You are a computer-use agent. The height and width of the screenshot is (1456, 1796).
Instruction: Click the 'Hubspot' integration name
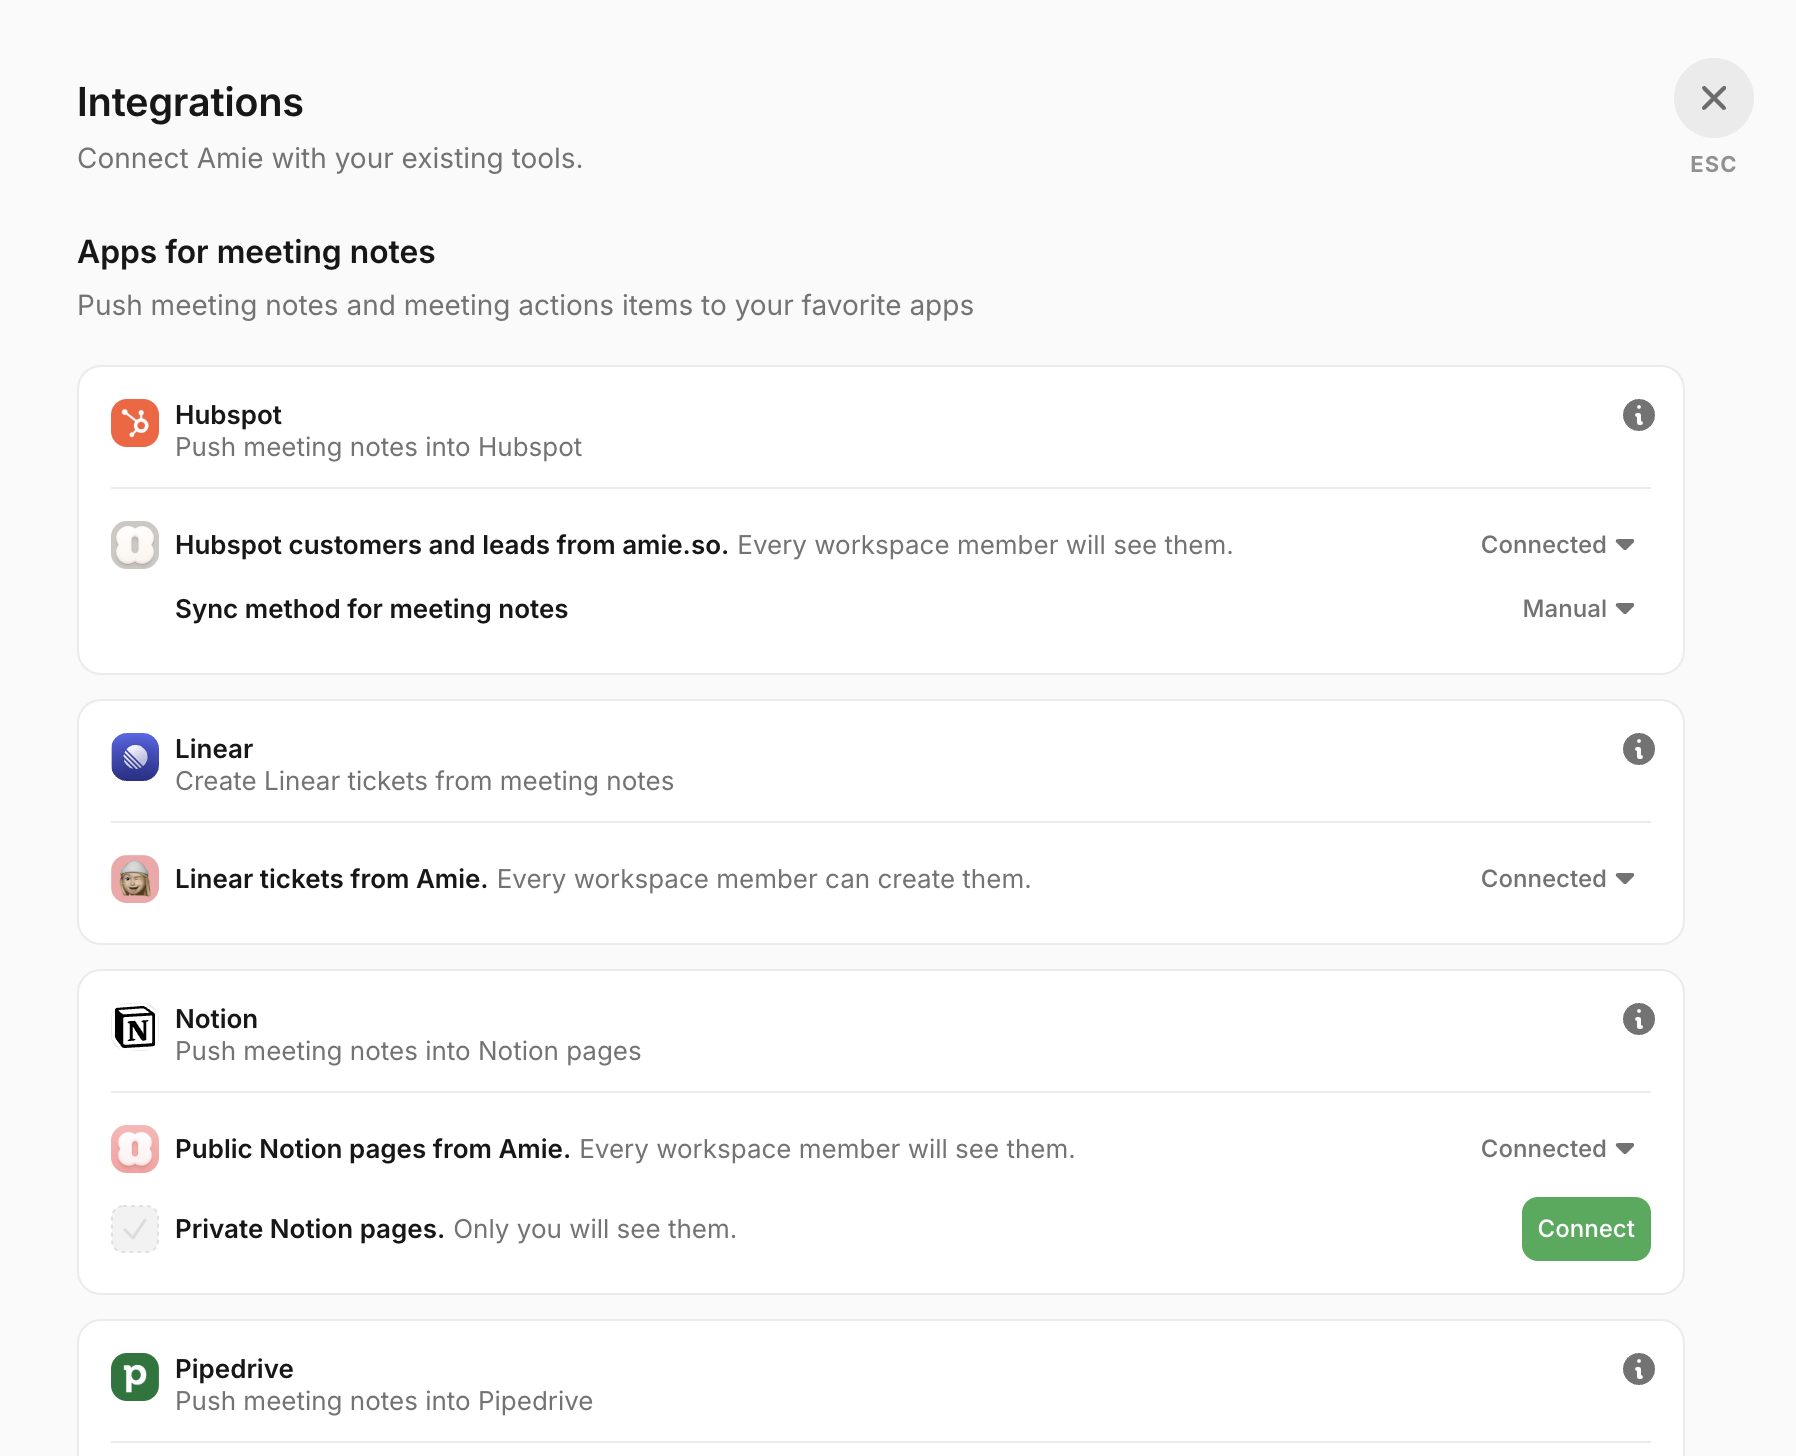(228, 415)
